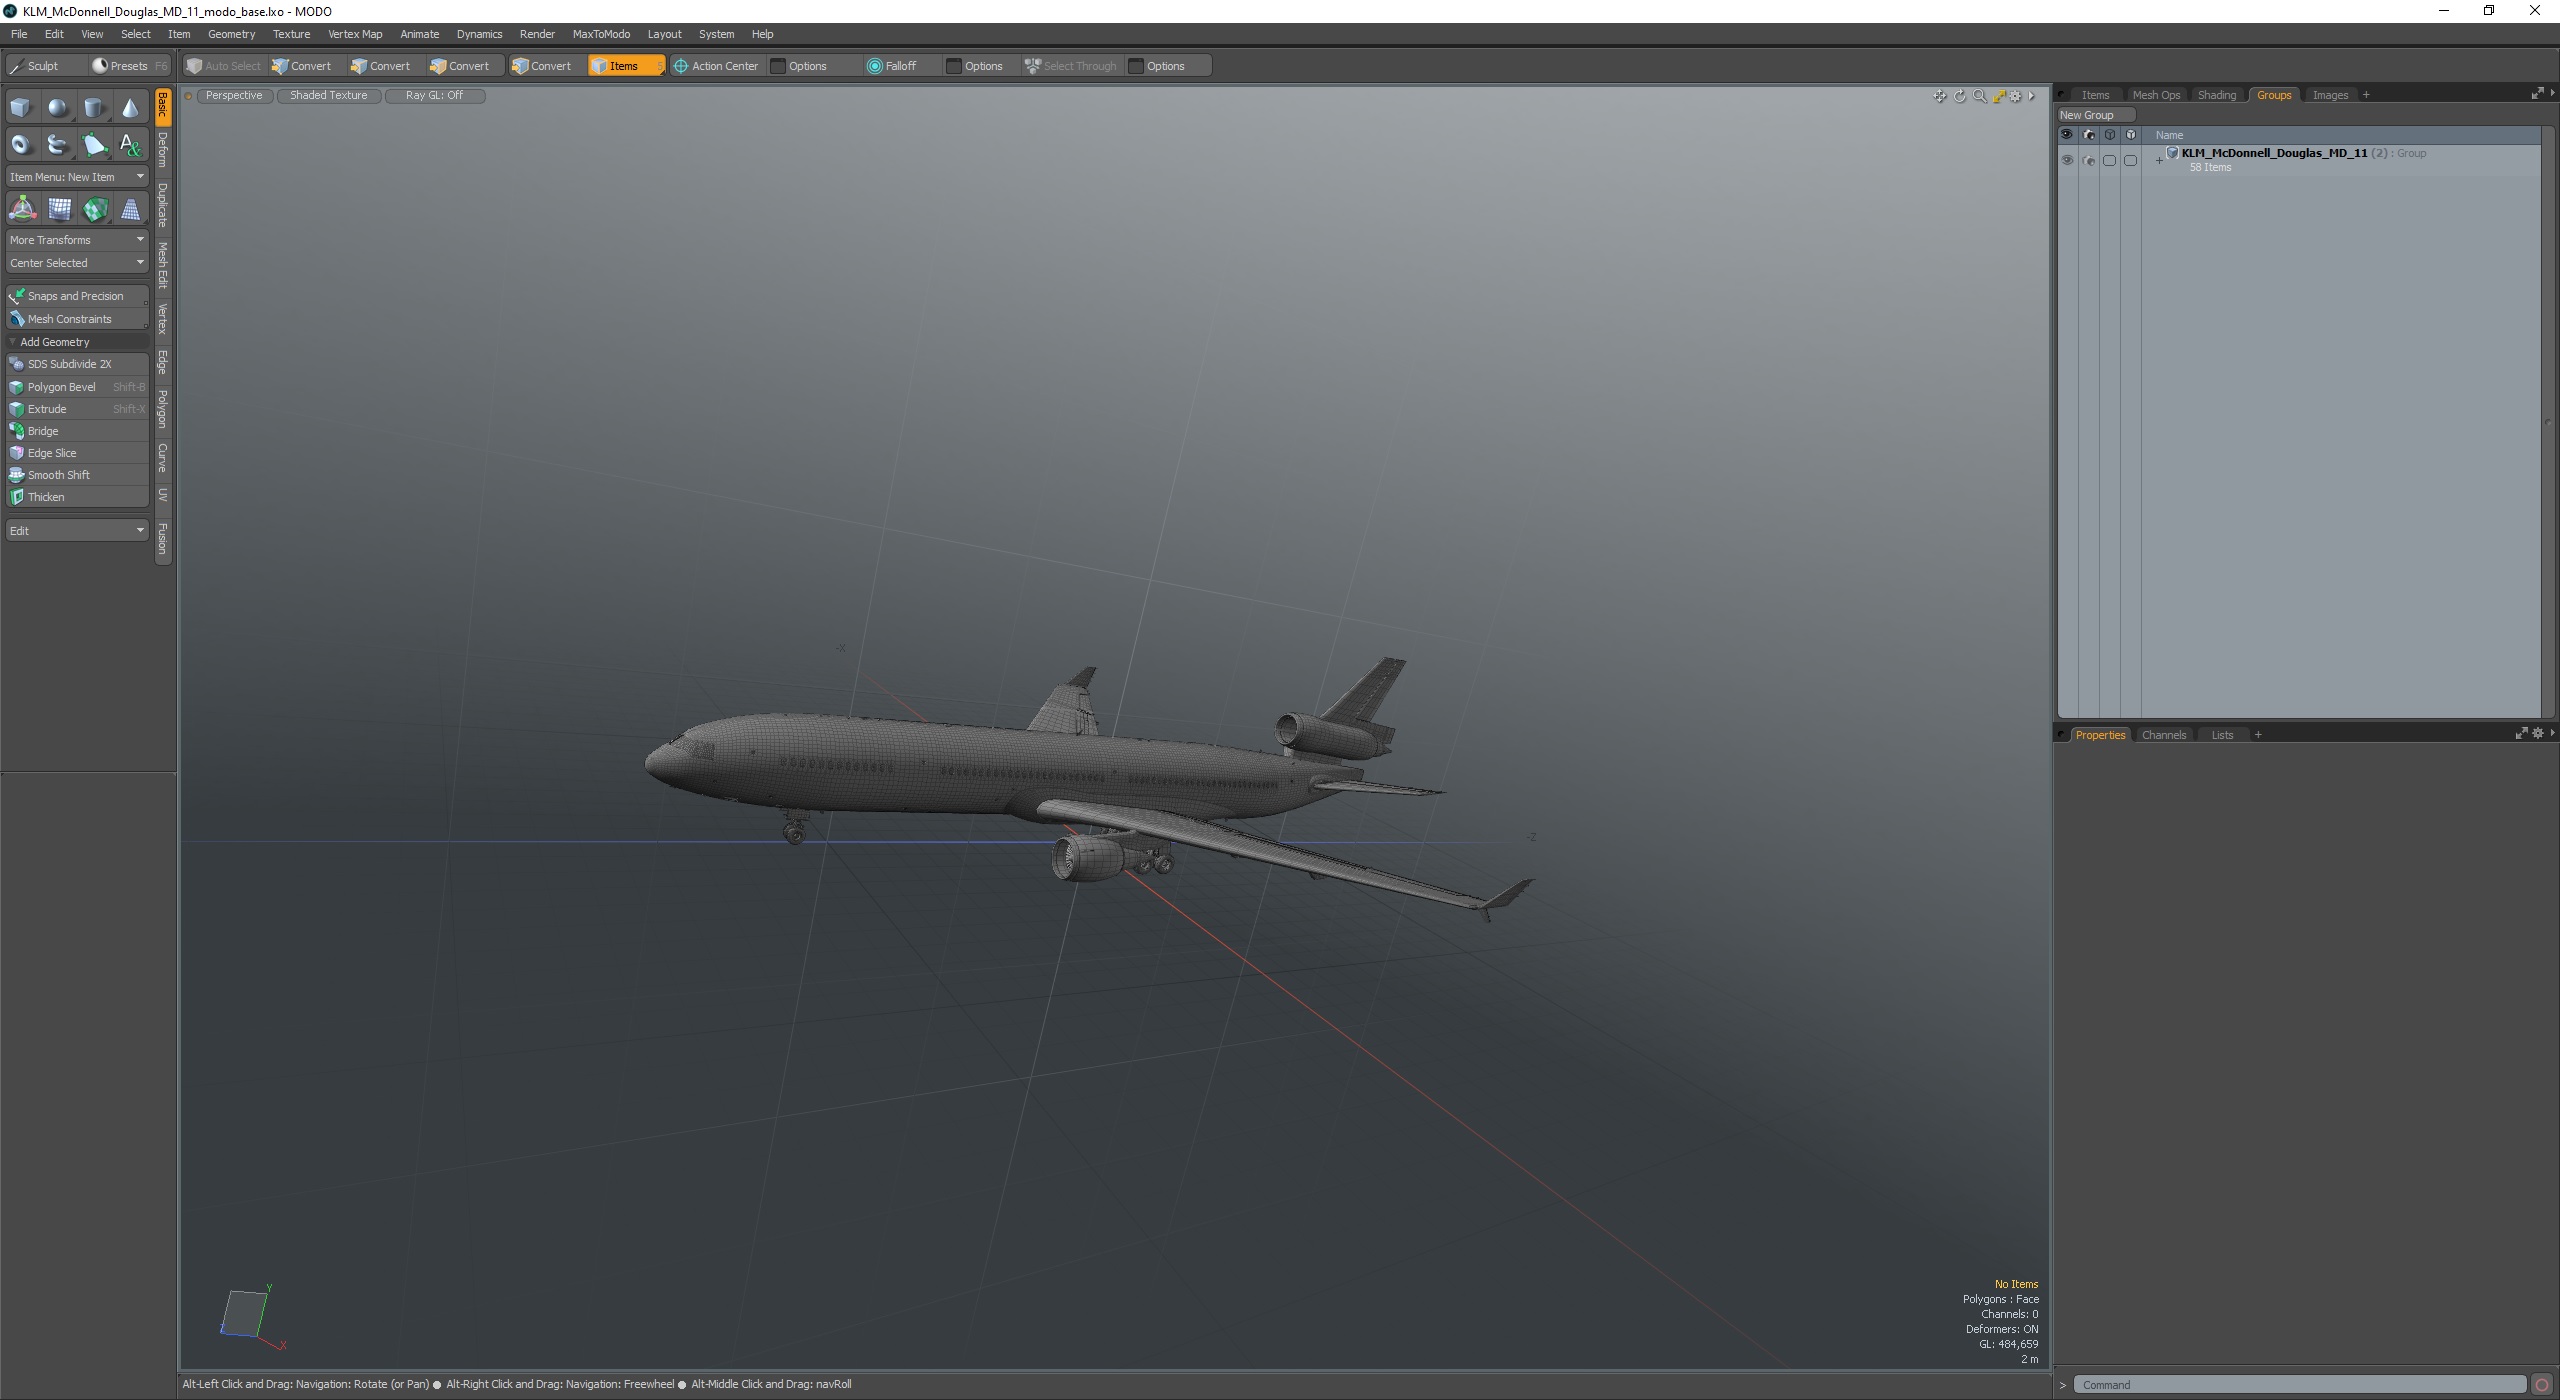Click the command record button icon
This screenshot has height=1400, width=2560.
click(x=2543, y=1385)
